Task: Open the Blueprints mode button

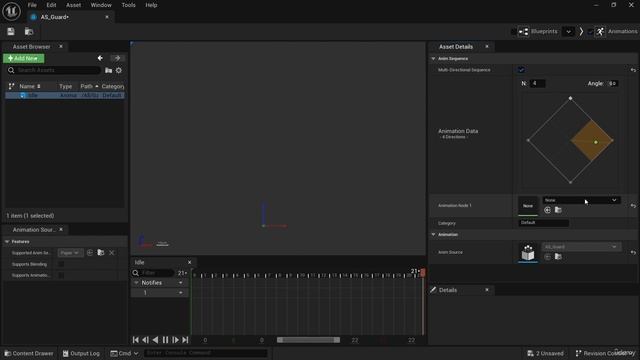Action: point(538,31)
